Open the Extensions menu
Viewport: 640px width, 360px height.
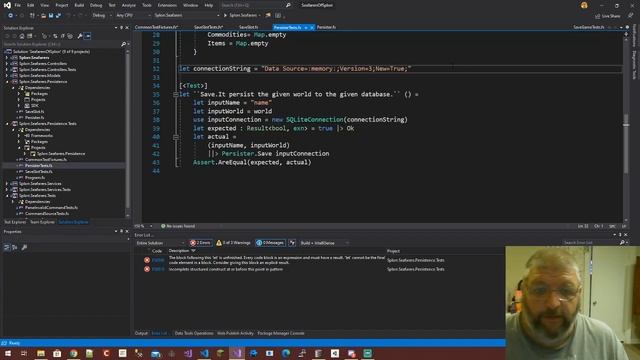[167, 5]
